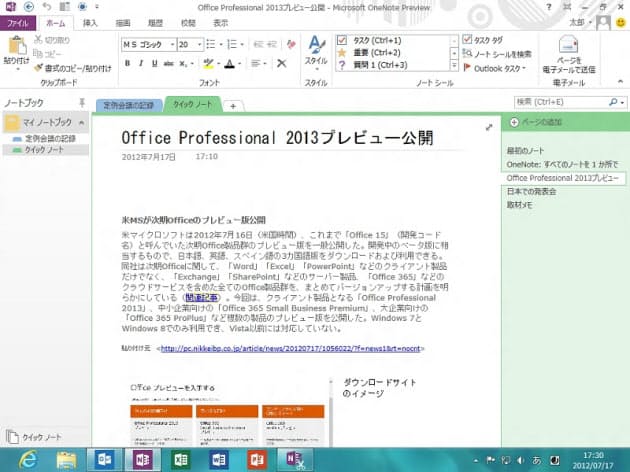The image size is (630, 472).
Task: Switch to the 挿入 (Insert) ribbon tab
Action: 90,21
